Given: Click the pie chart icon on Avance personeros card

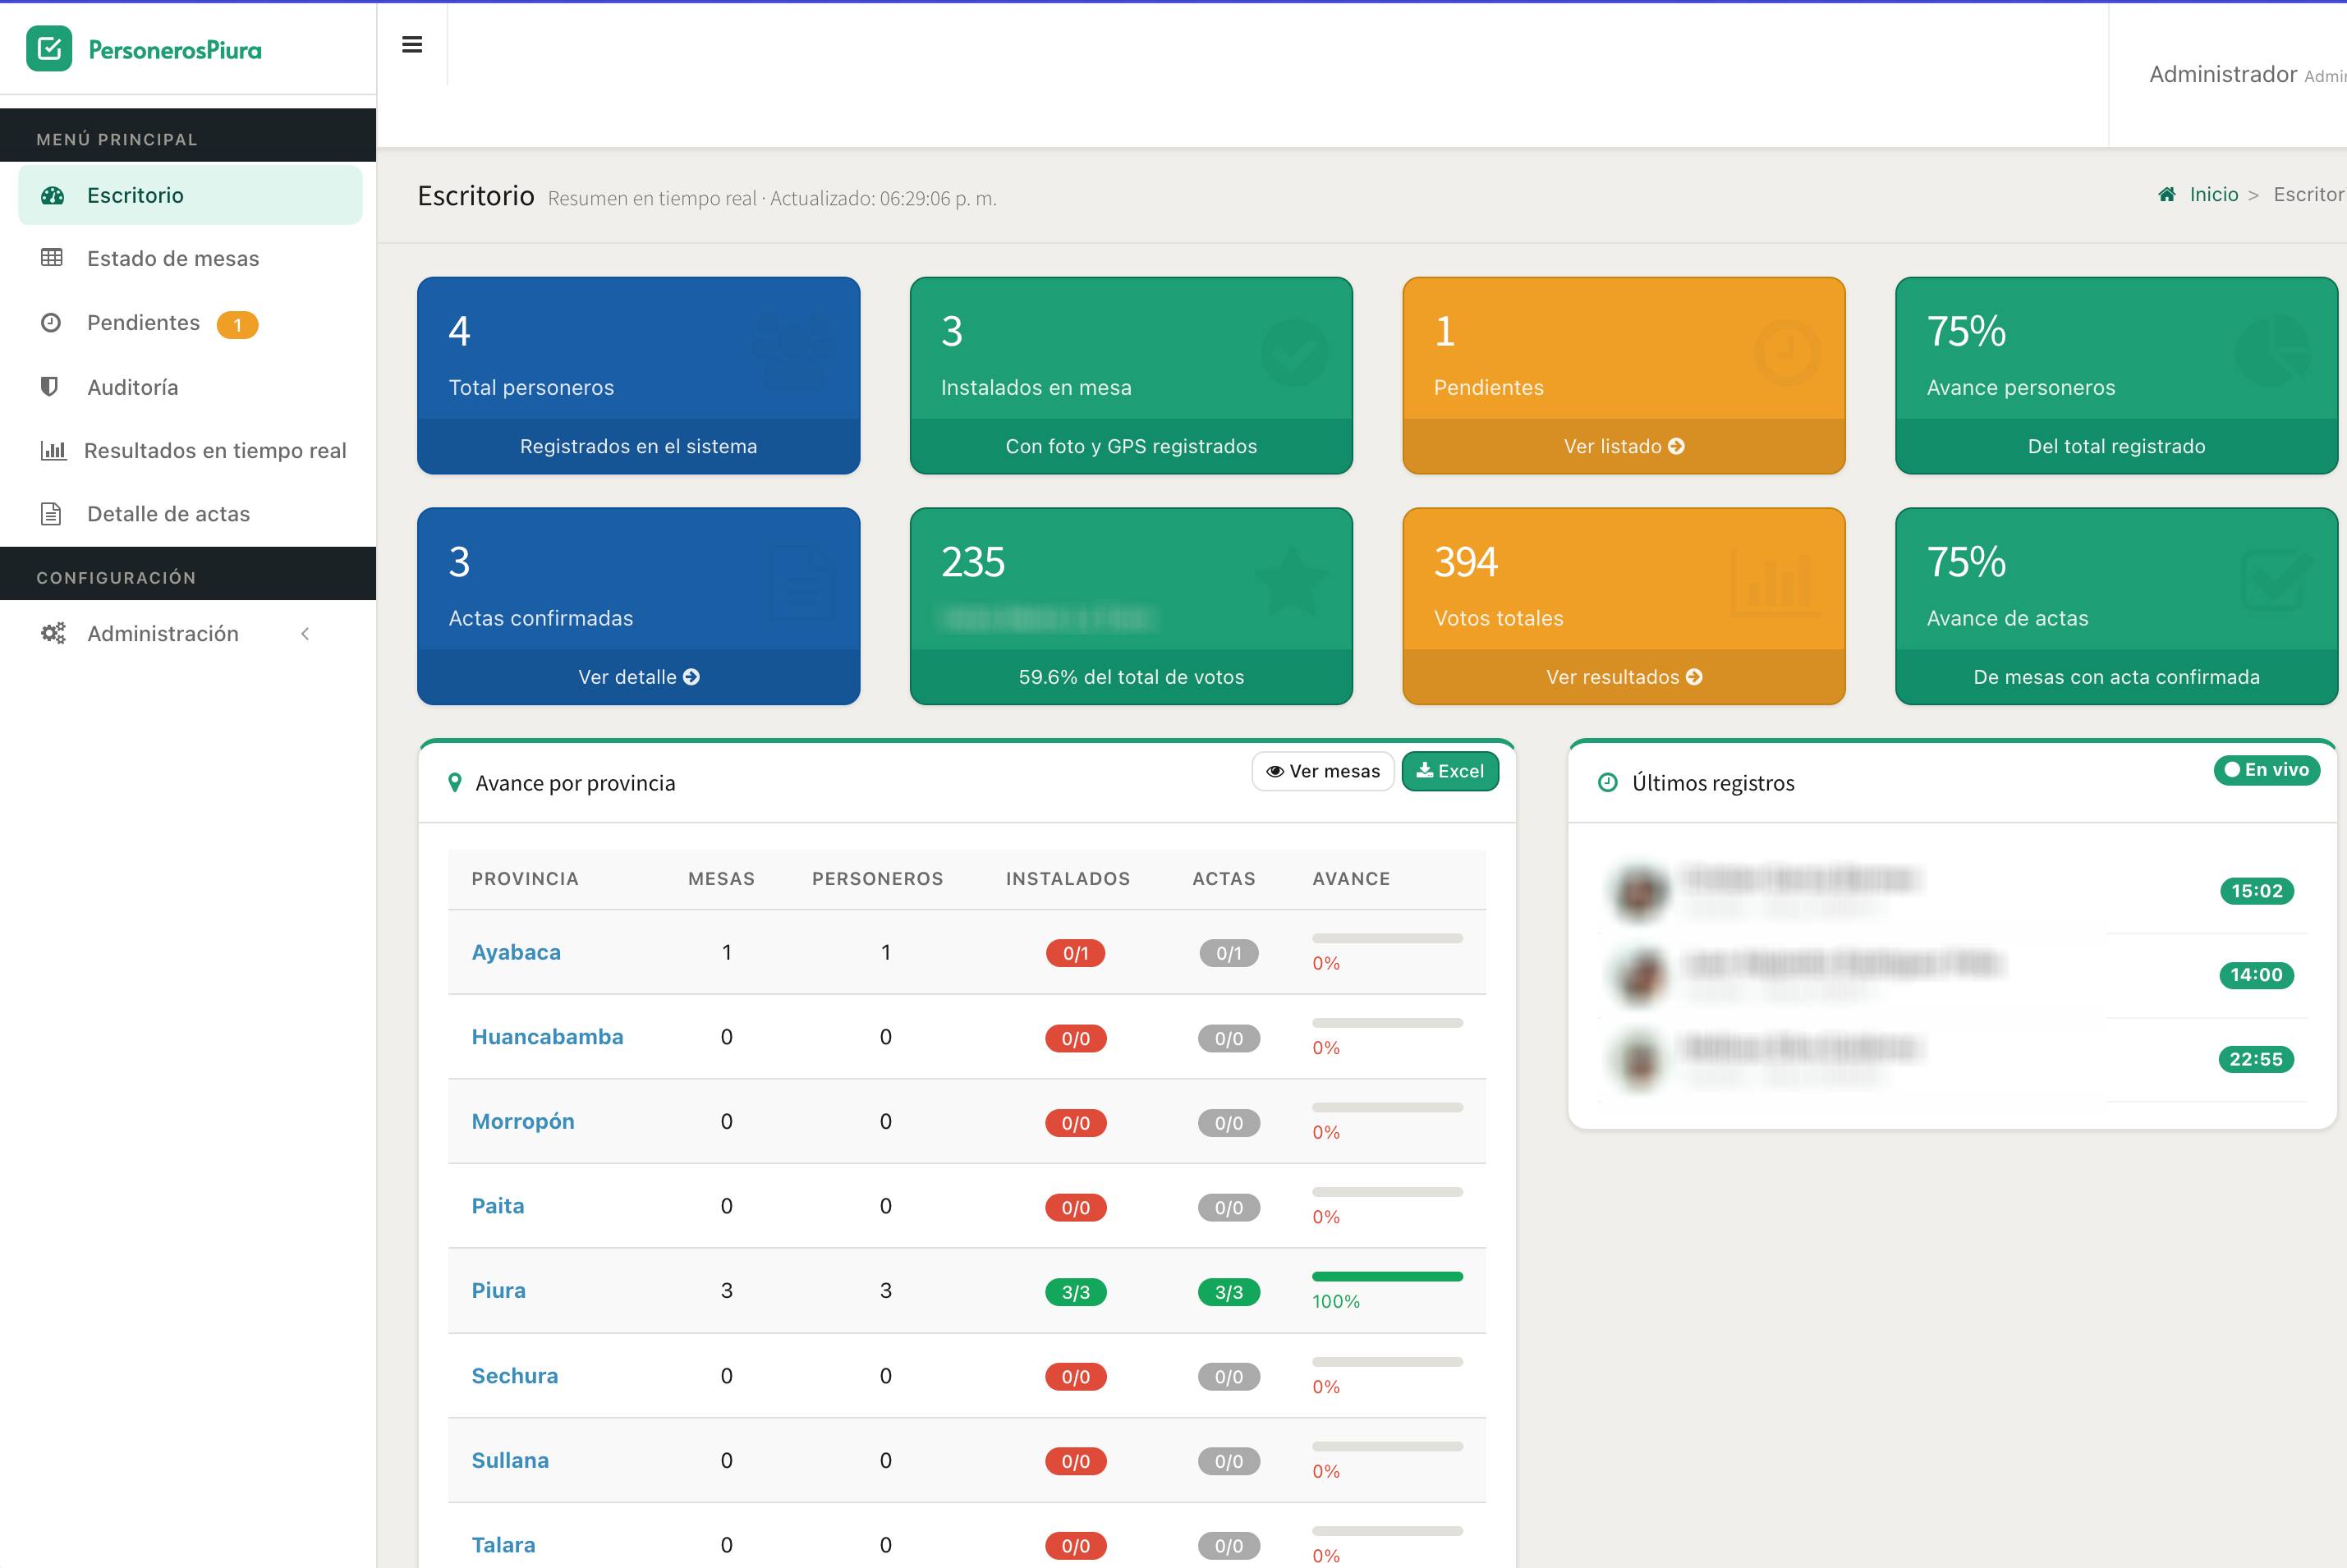Looking at the screenshot, I should pos(2272,350).
